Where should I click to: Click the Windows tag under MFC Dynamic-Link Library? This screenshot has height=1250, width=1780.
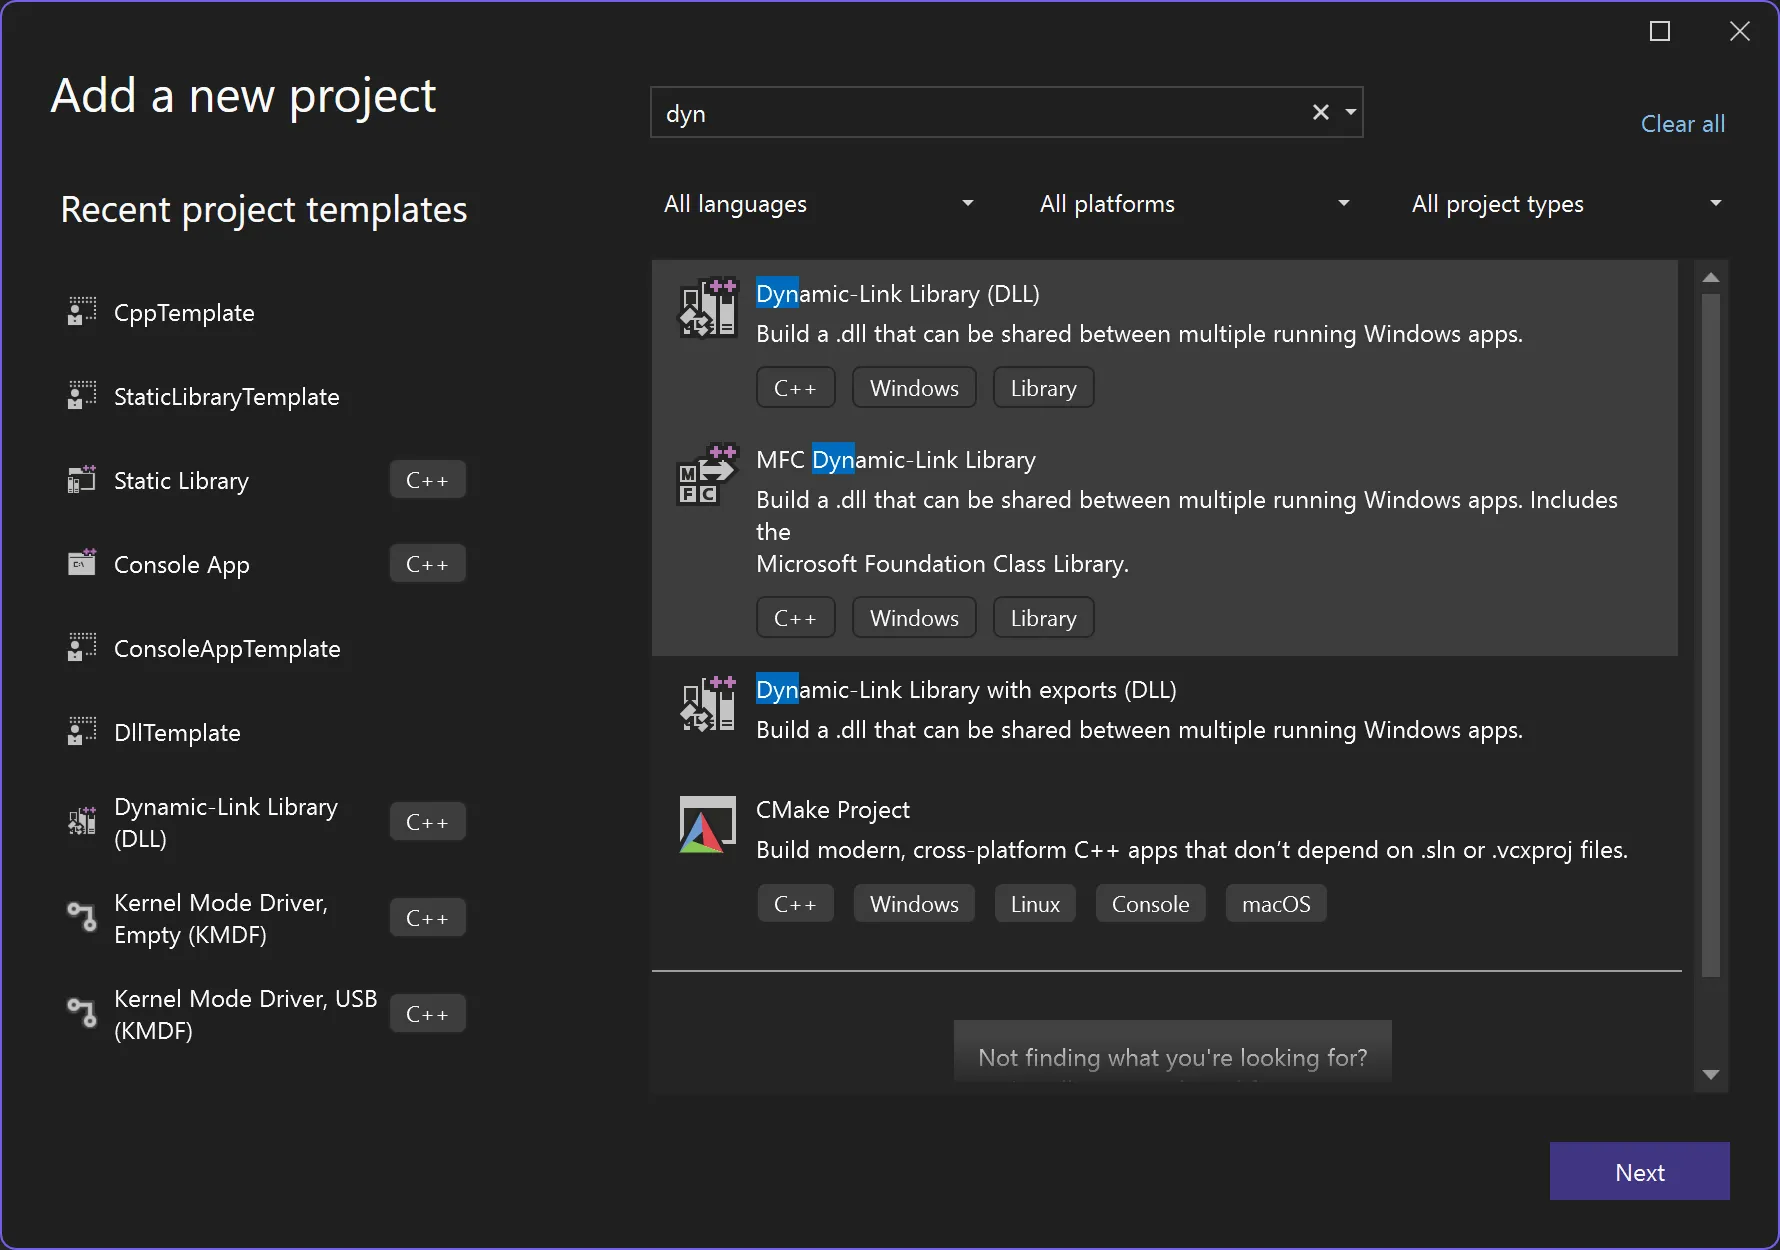[914, 618]
